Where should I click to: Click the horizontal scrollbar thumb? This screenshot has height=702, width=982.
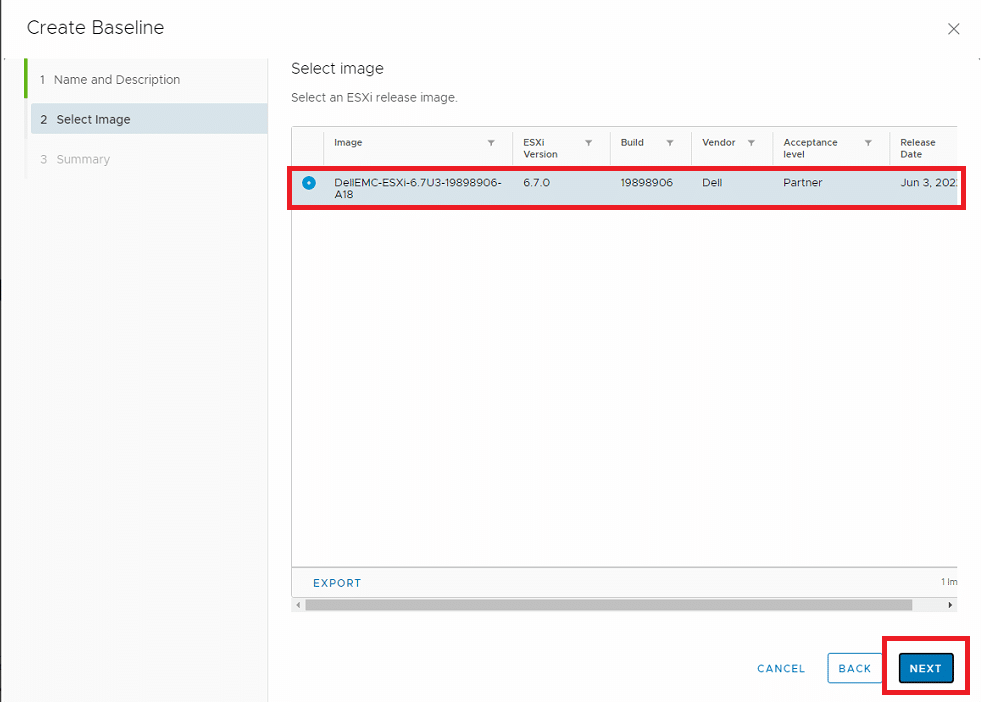(x=609, y=605)
